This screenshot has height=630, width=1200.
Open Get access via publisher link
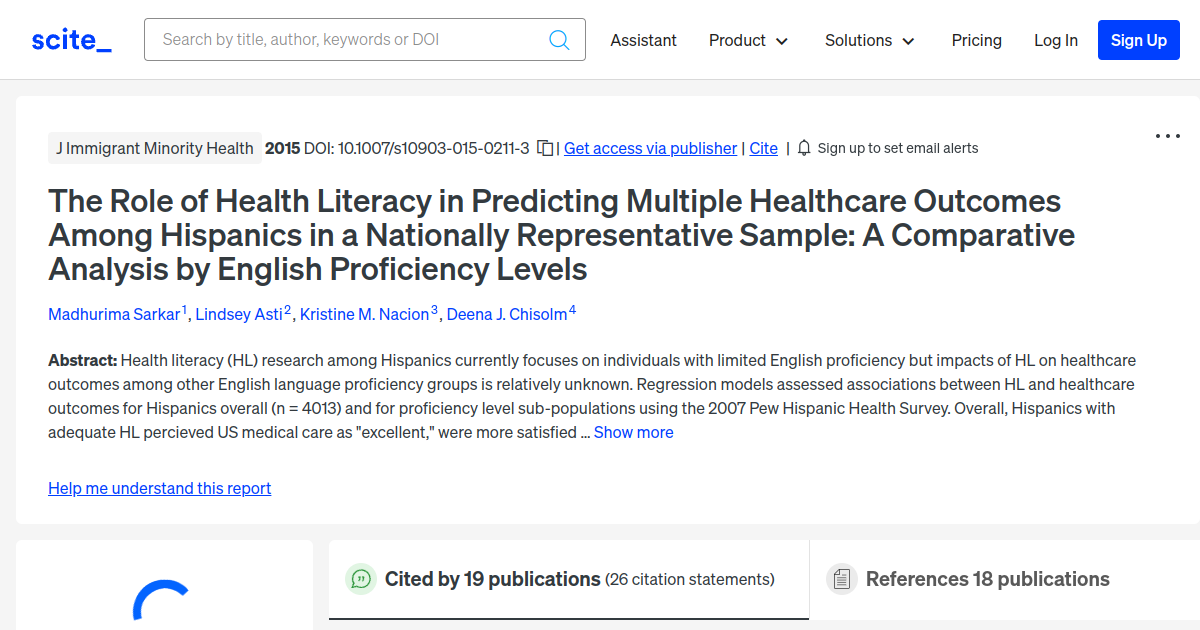coord(650,148)
